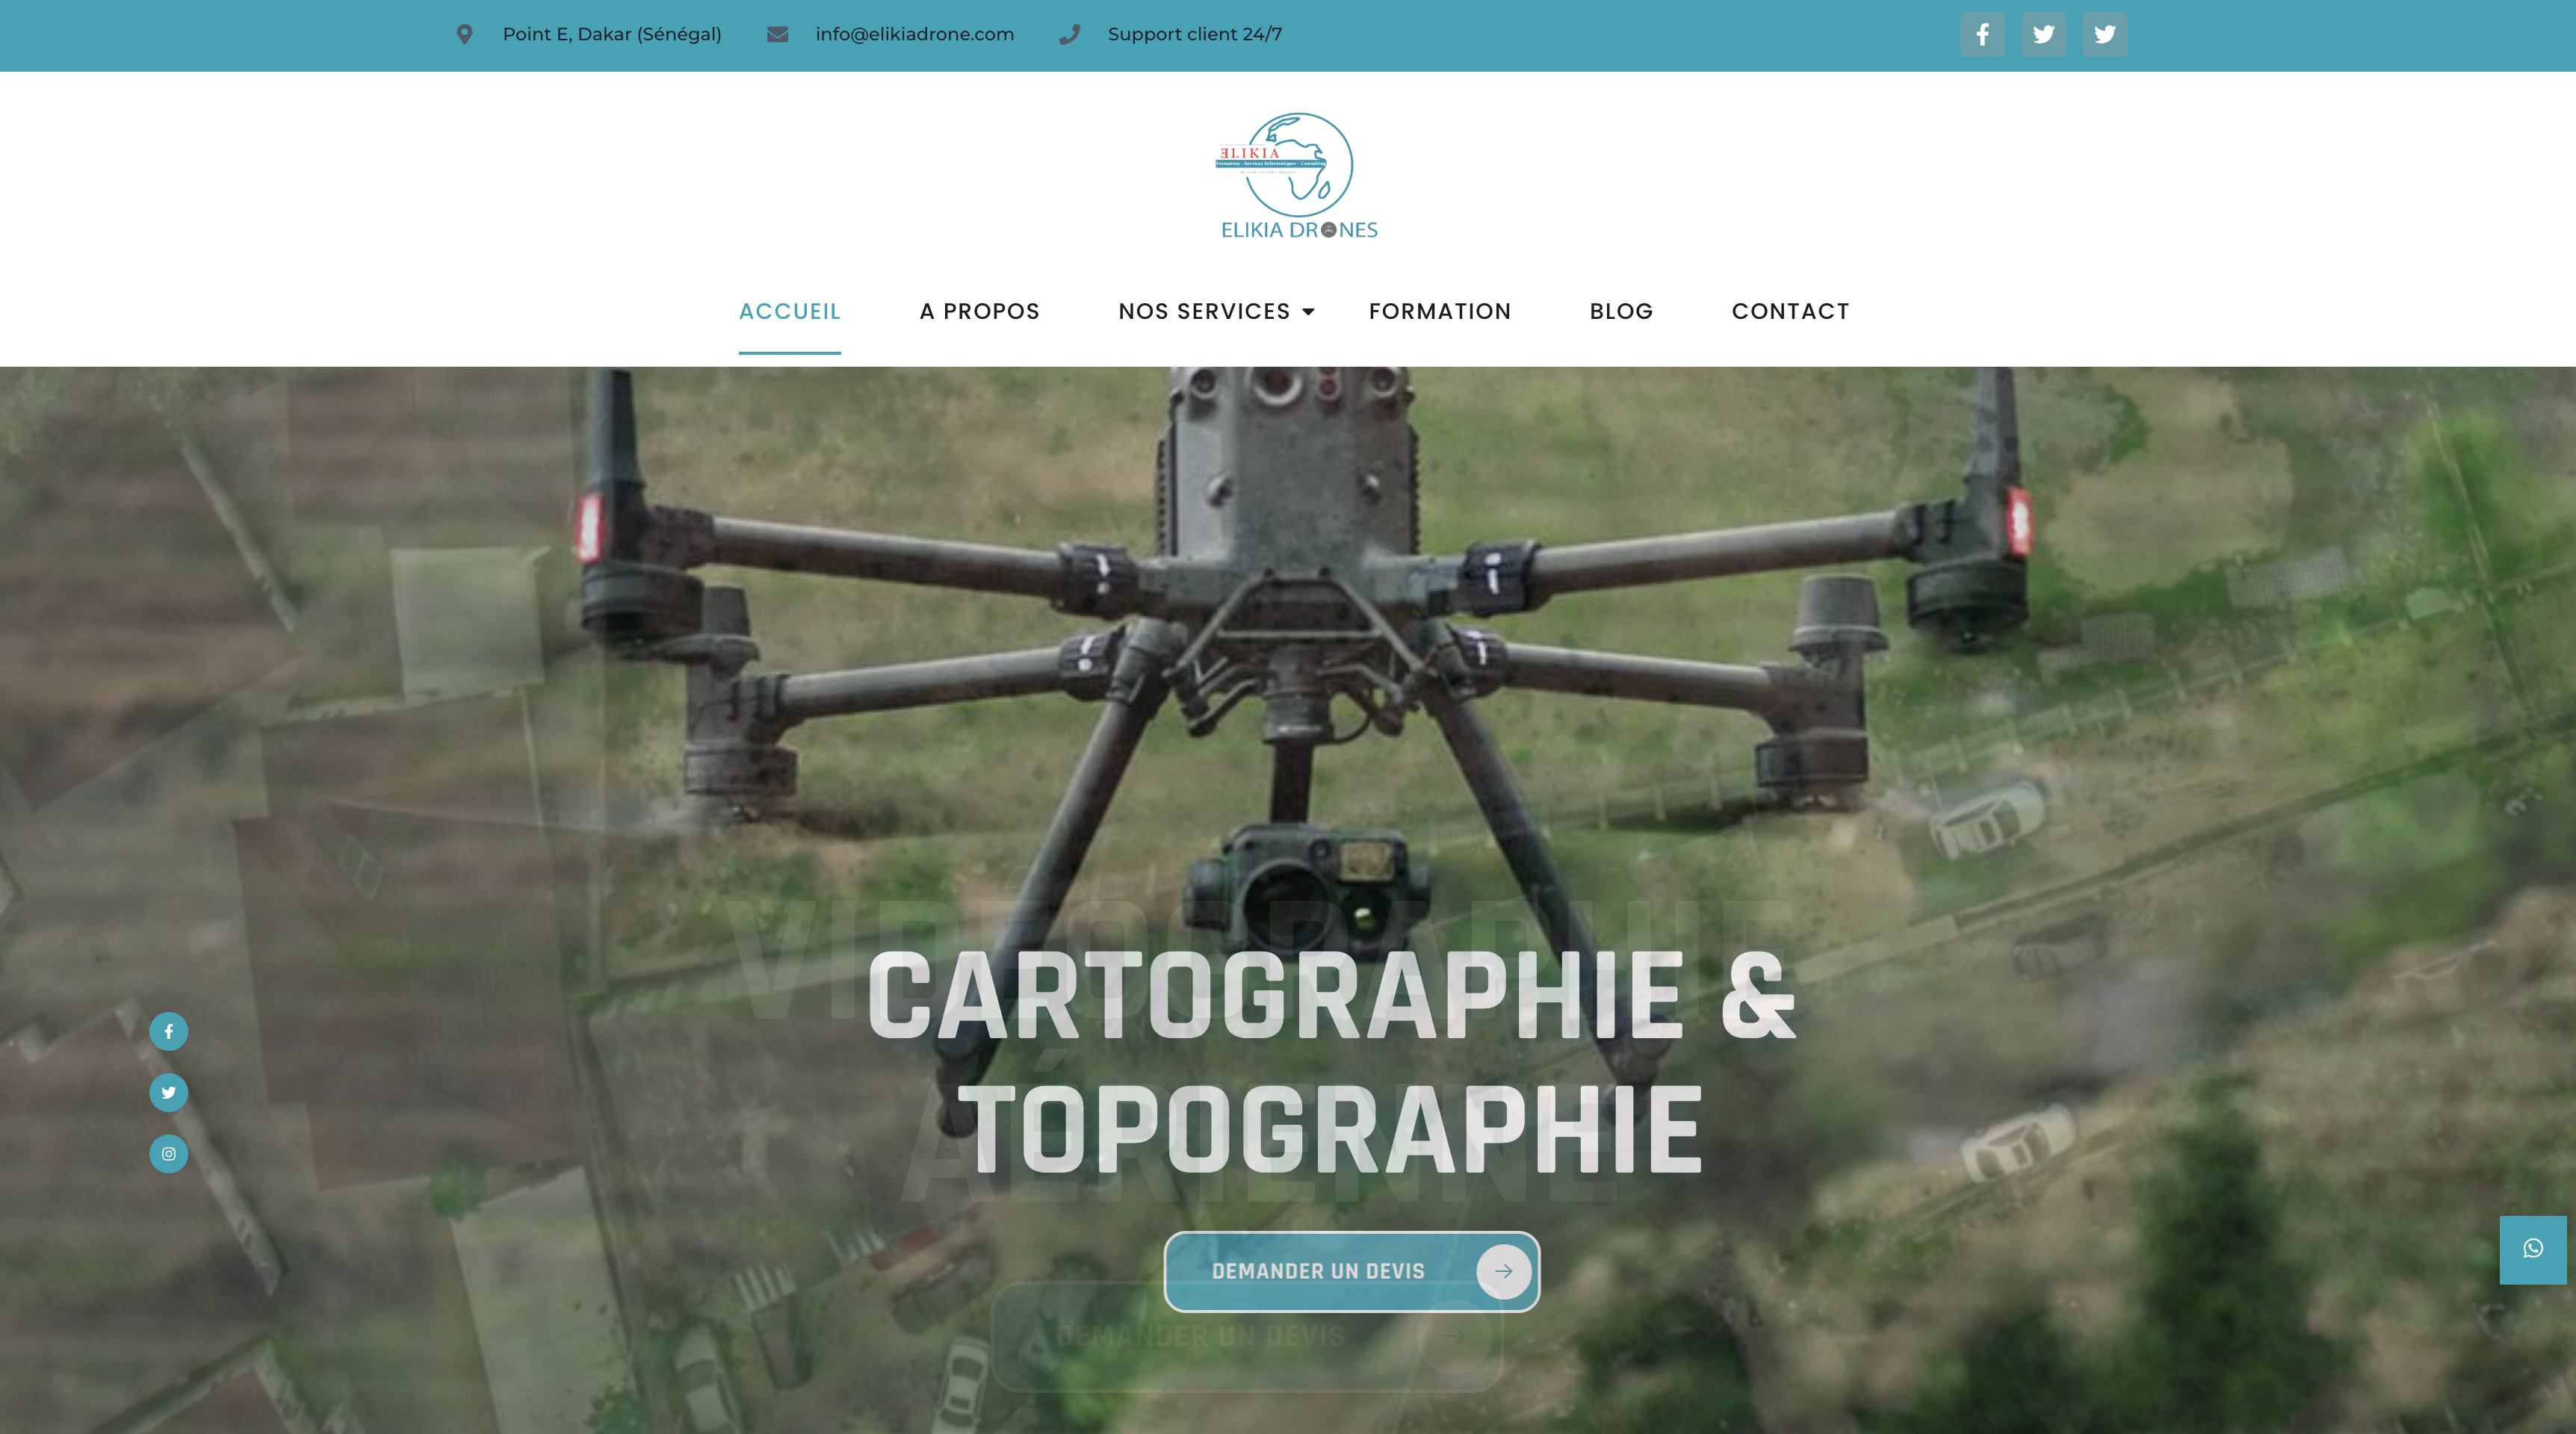The width and height of the screenshot is (2576, 1434).
Task: Expand the NOS SERVICES dropdown
Action: point(1205,311)
